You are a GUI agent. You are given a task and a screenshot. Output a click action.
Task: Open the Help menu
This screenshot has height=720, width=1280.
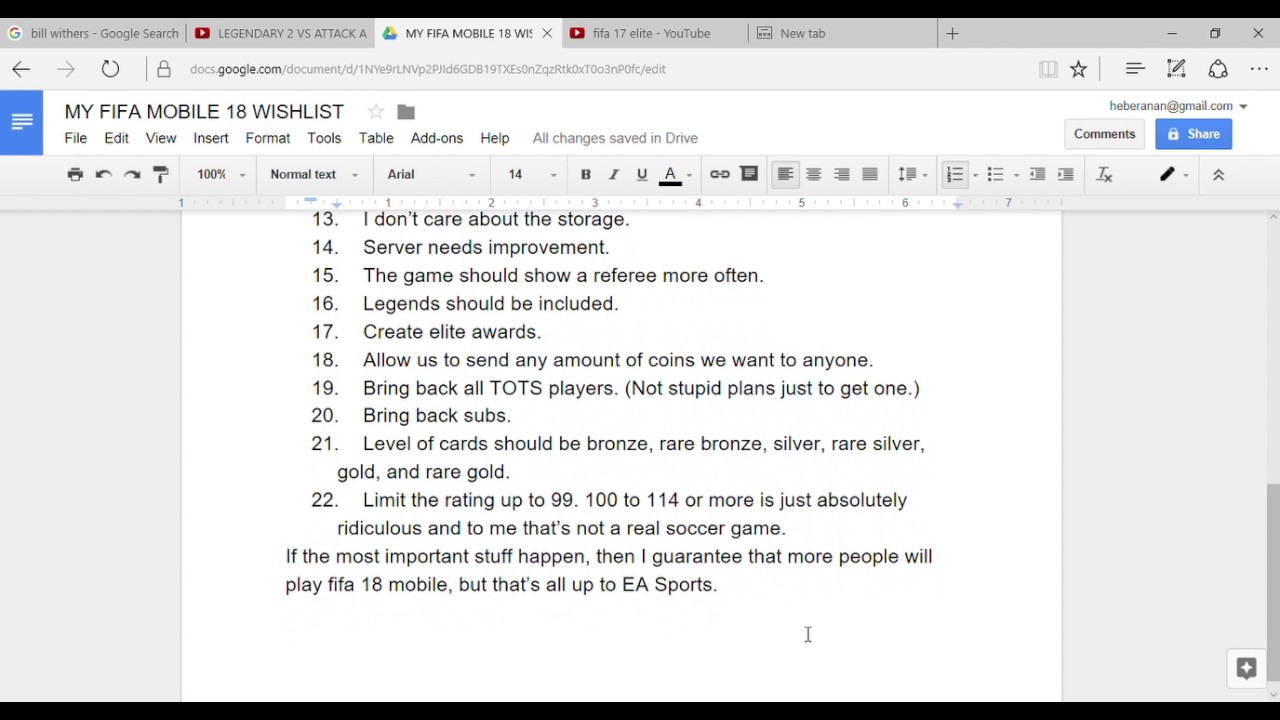click(x=495, y=138)
